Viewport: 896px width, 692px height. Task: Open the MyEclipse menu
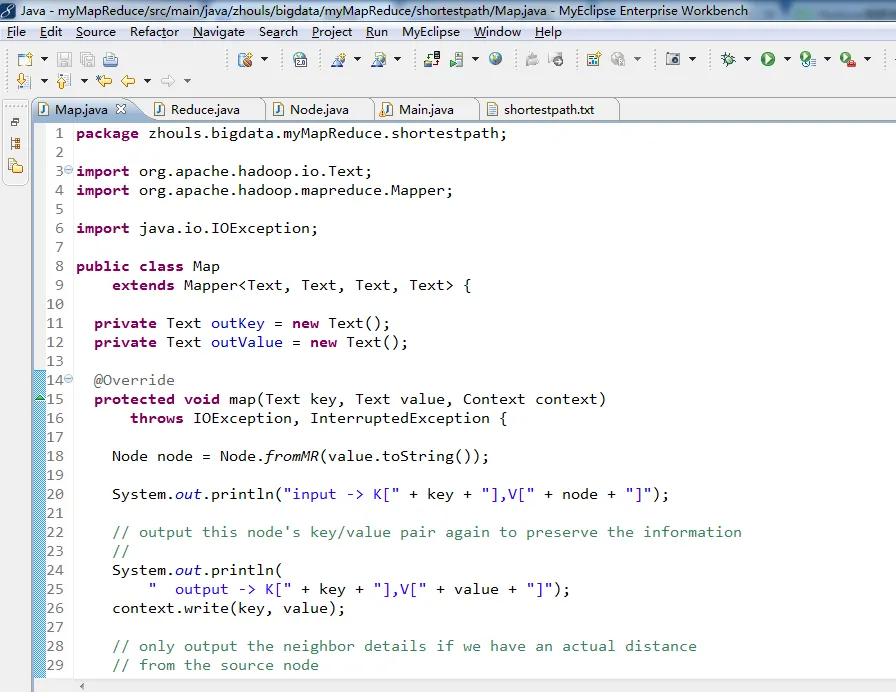click(431, 32)
